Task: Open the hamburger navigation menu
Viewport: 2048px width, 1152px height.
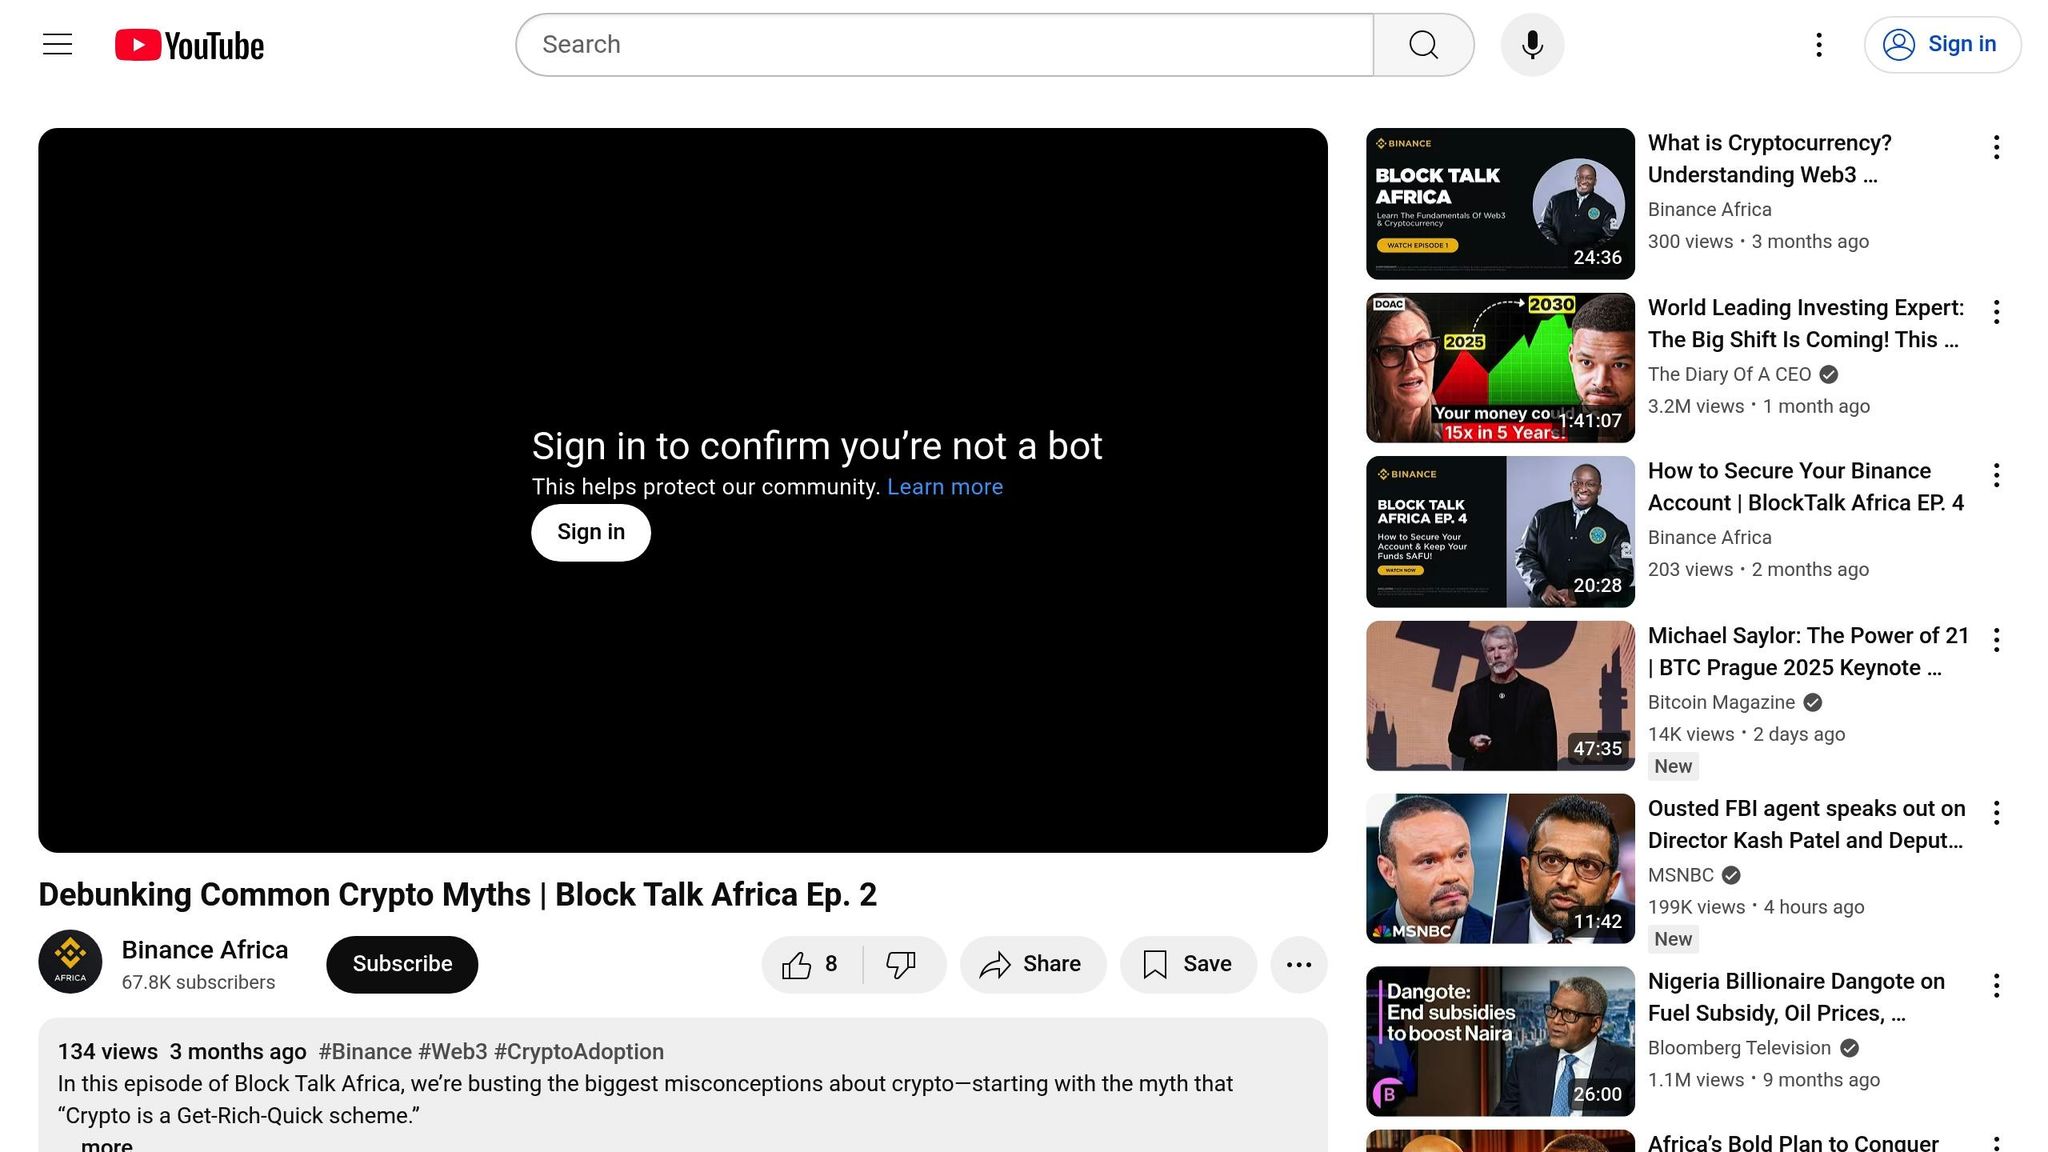Action: [56, 44]
